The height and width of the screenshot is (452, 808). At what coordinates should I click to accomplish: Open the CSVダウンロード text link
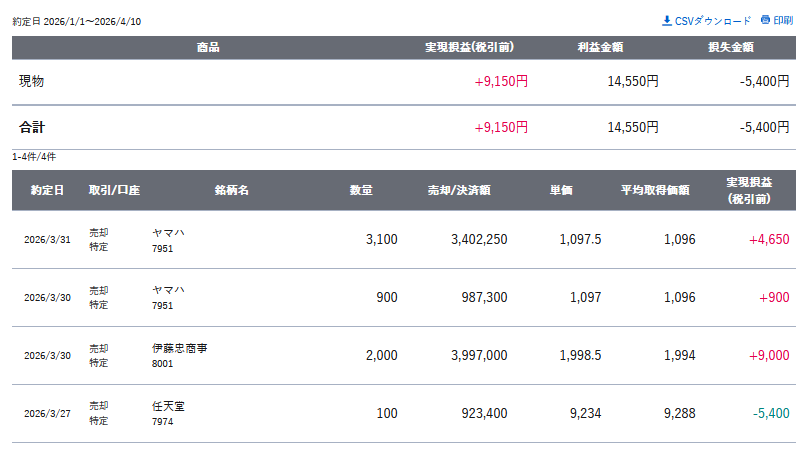click(x=712, y=21)
